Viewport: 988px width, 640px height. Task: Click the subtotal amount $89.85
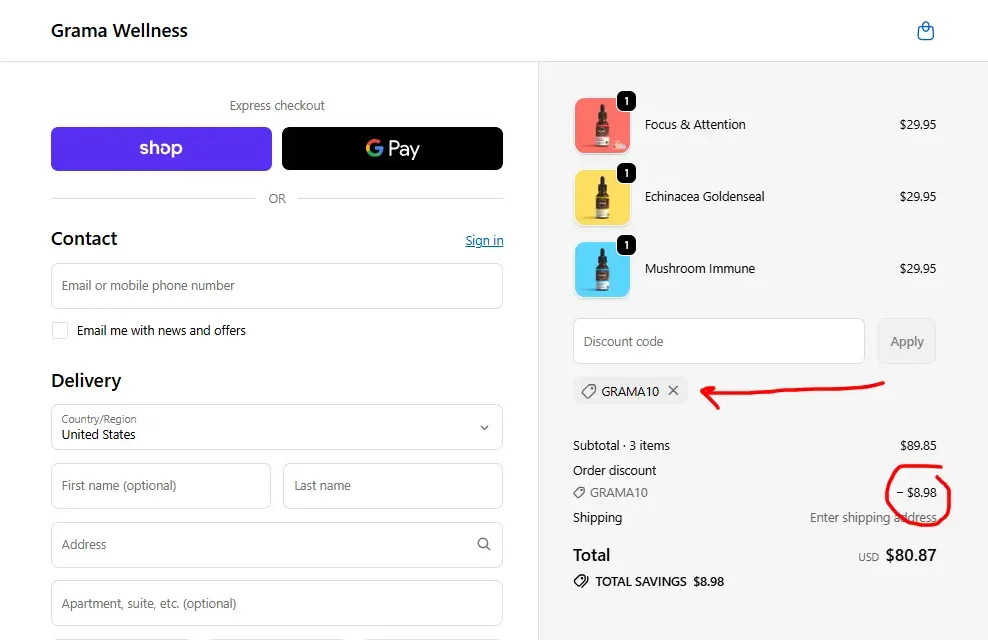click(918, 445)
